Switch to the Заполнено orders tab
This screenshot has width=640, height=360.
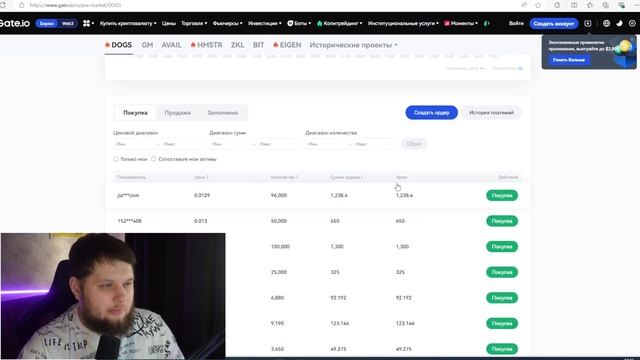pos(223,113)
